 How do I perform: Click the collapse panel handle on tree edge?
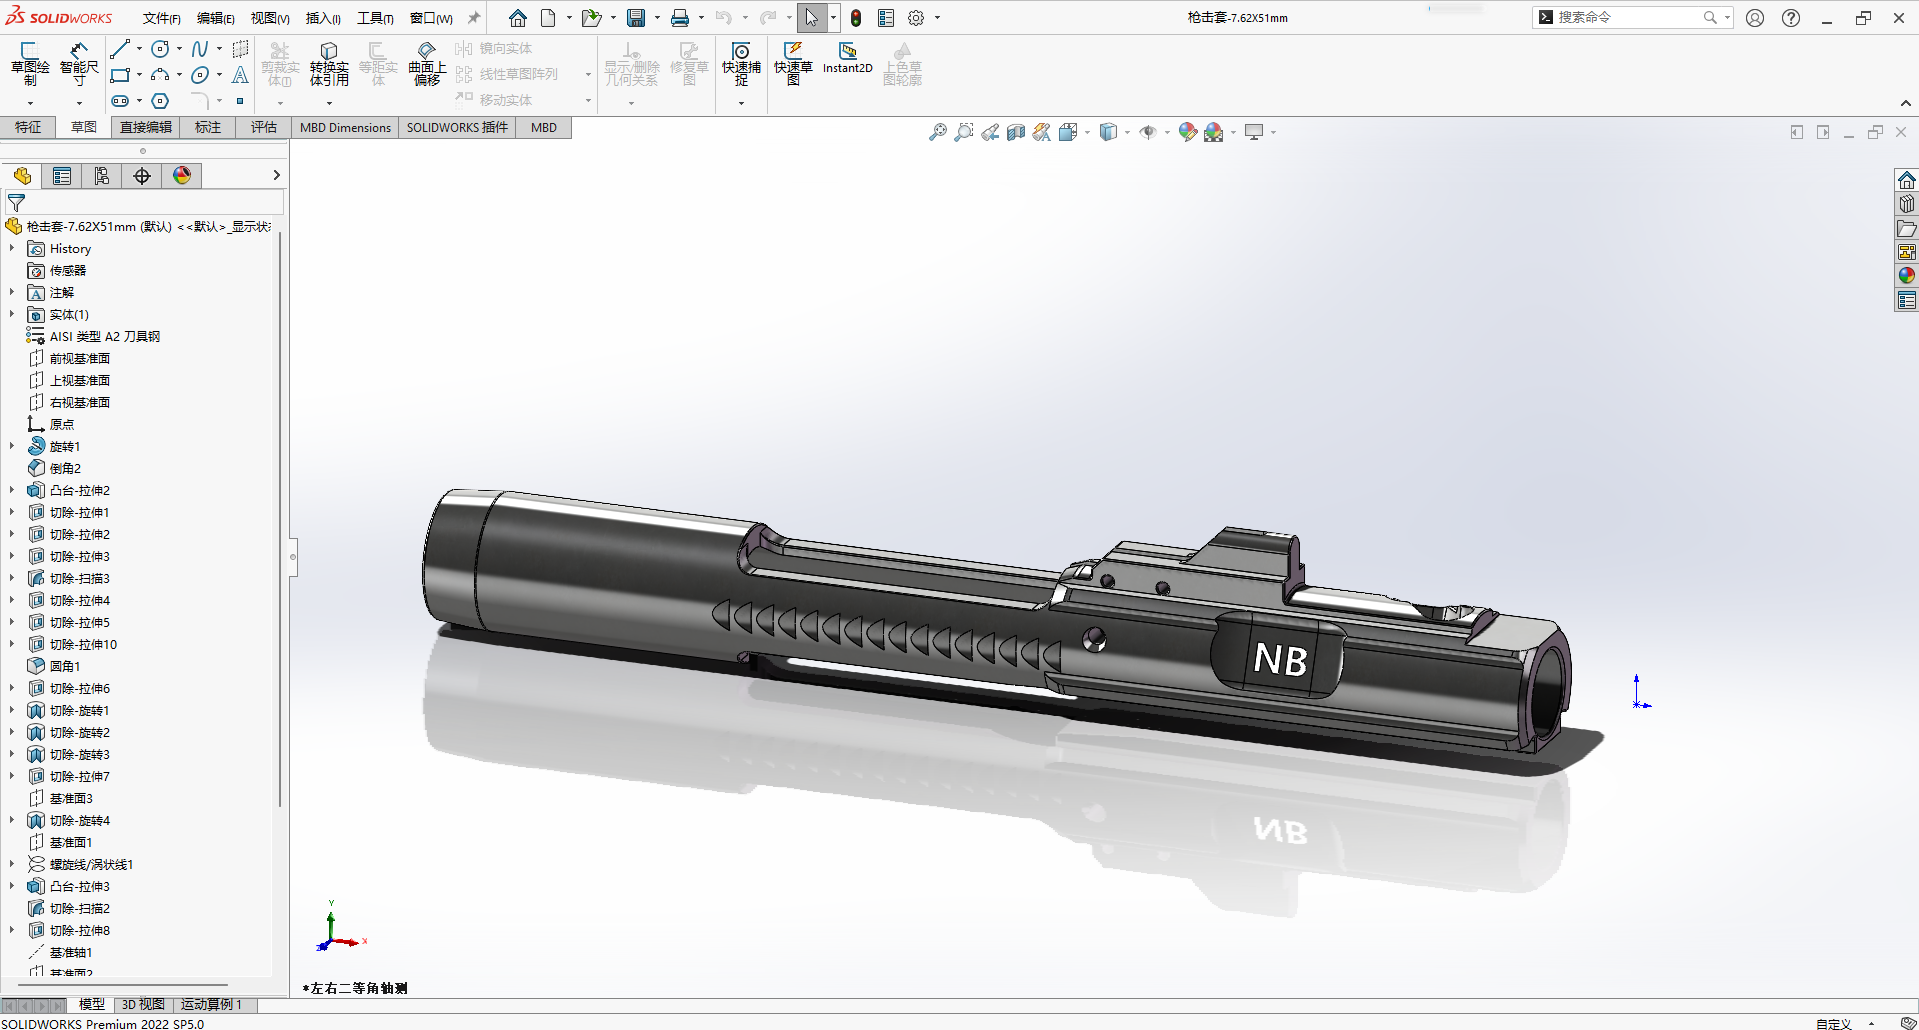293,556
